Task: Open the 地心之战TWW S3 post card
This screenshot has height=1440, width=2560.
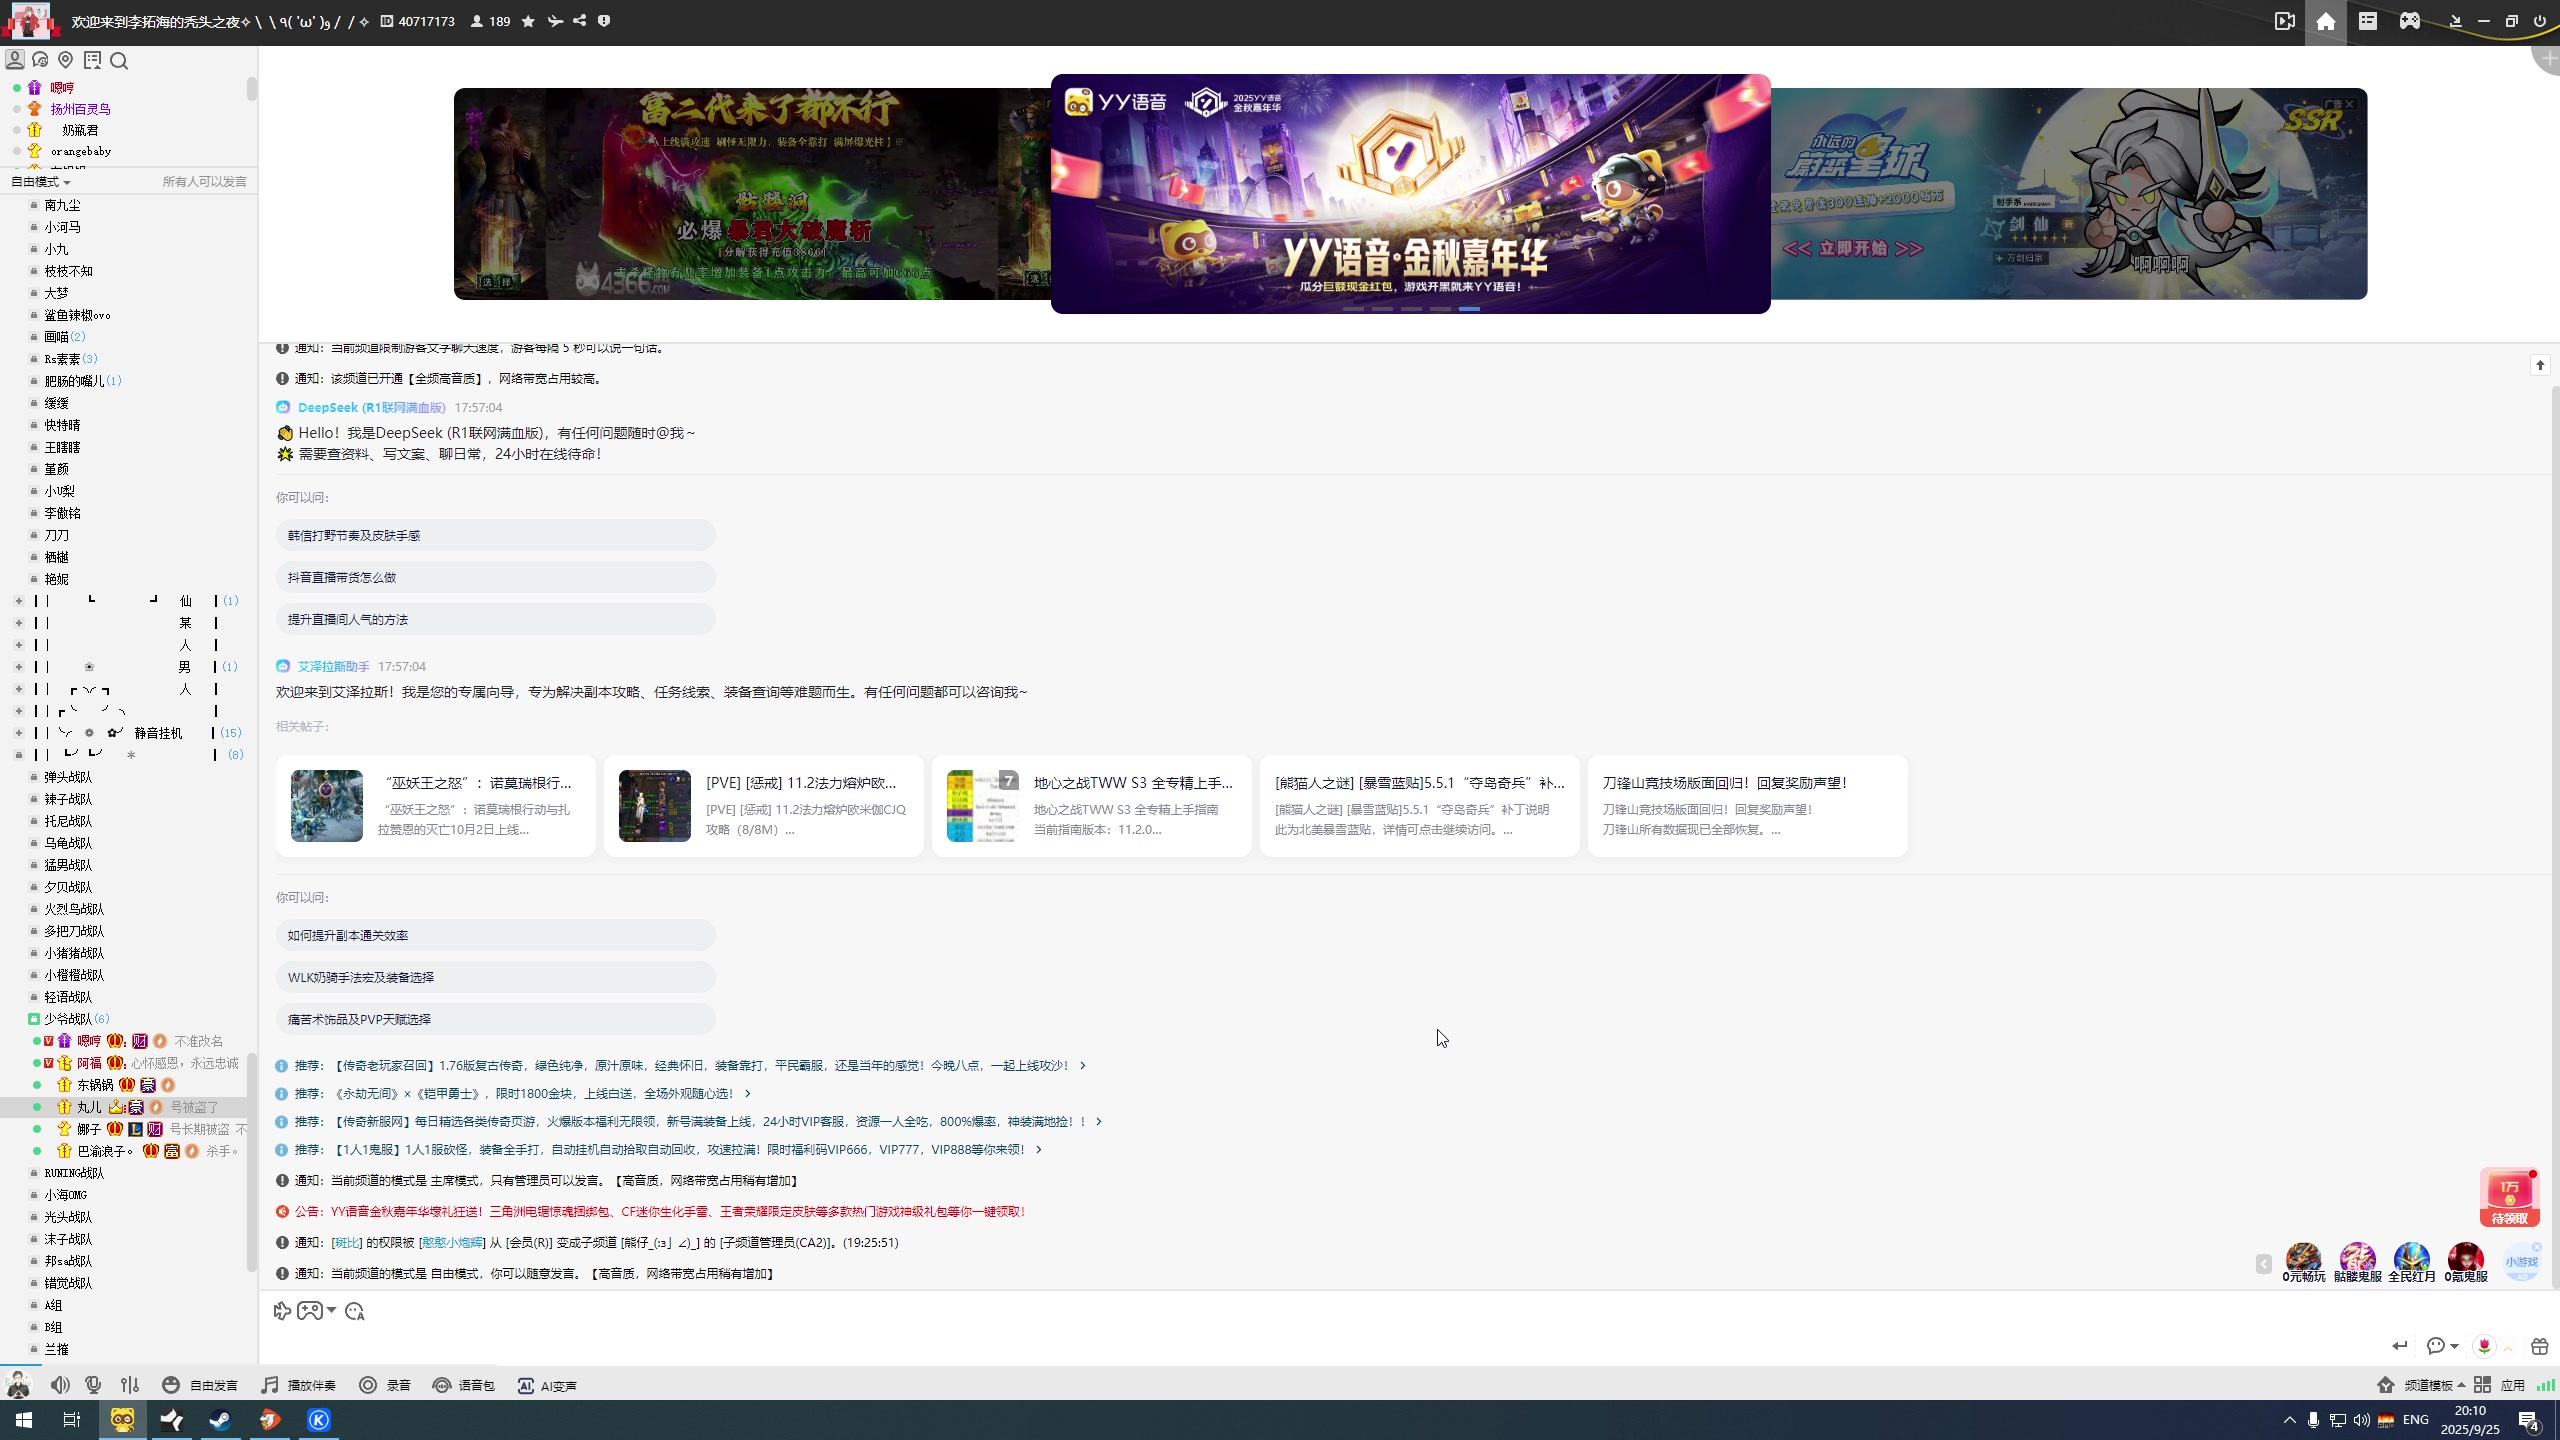Action: (x=1091, y=805)
